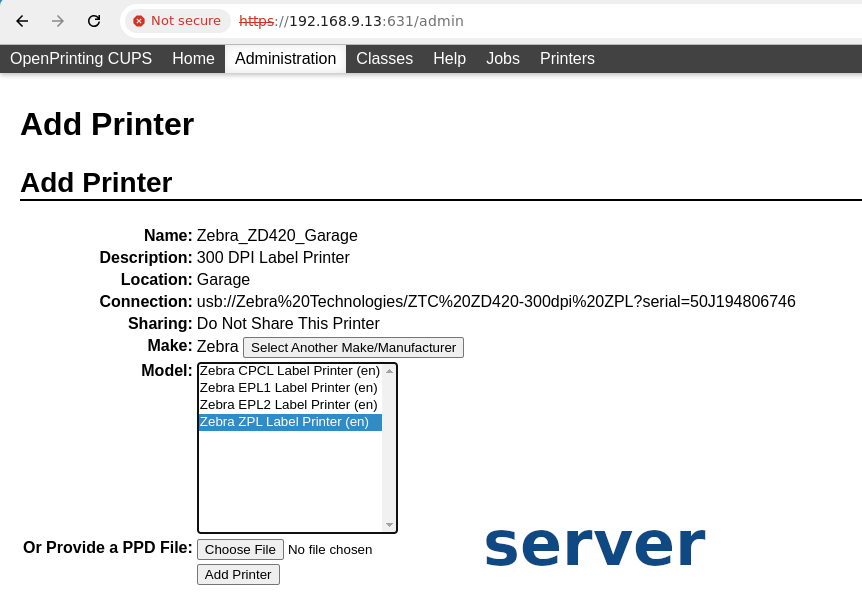This screenshot has height=610, width=862.
Task: Click Select Another Make/Manufacturer button
Action: coord(353,348)
